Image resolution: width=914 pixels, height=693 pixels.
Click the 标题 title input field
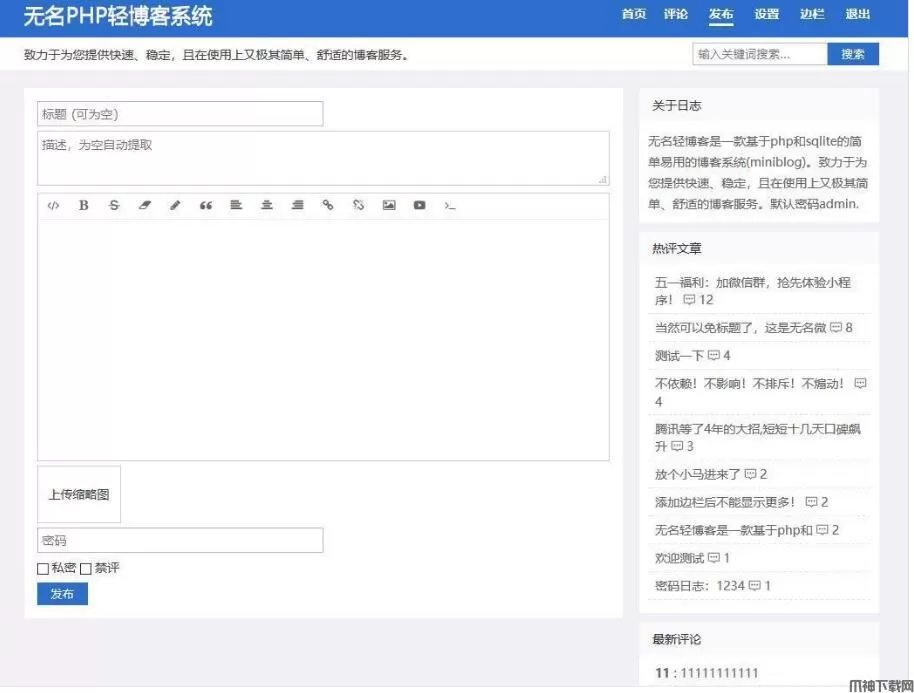[x=180, y=114]
